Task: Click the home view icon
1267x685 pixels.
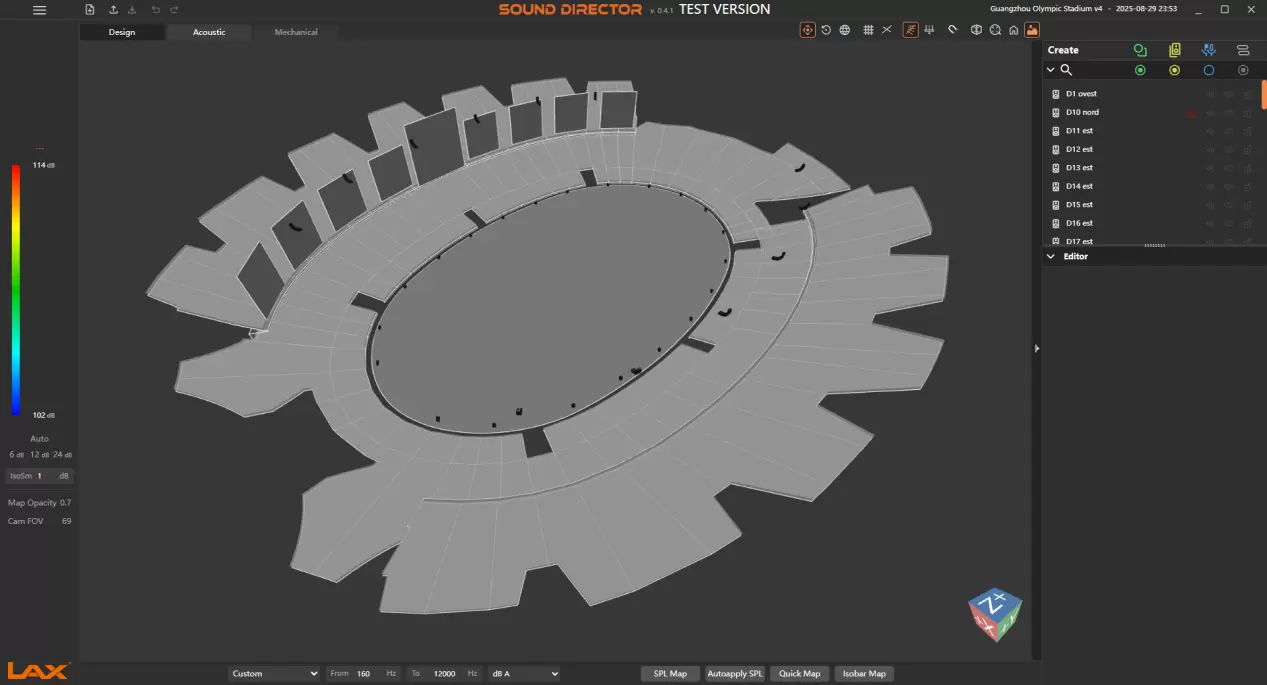Action: coord(1013,30)
